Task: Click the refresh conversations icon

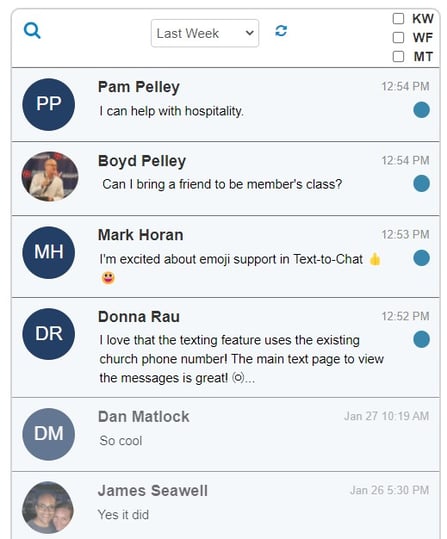Action: pyautogui.click(x=281, y=31)
